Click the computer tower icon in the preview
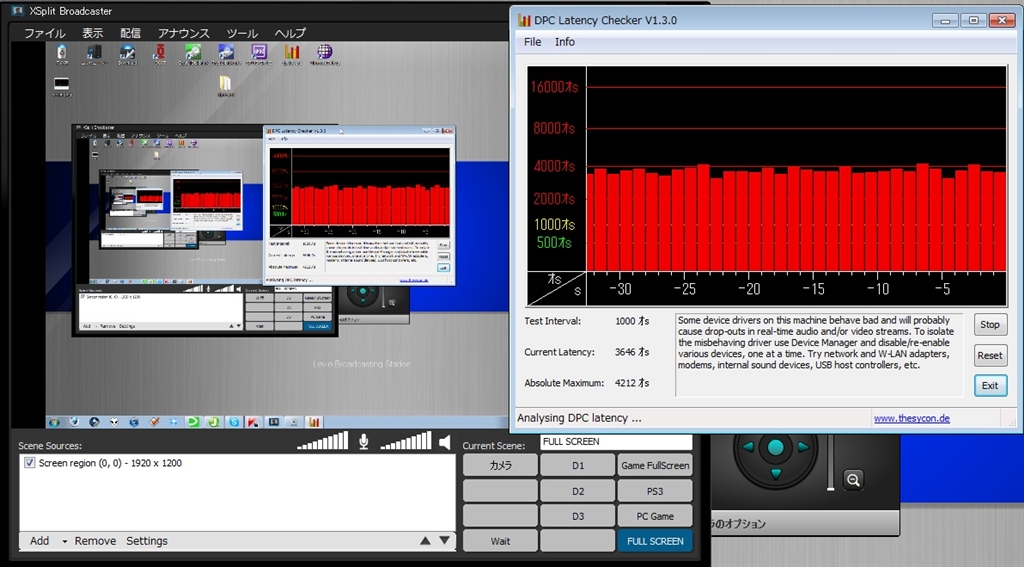 [94, 54]
